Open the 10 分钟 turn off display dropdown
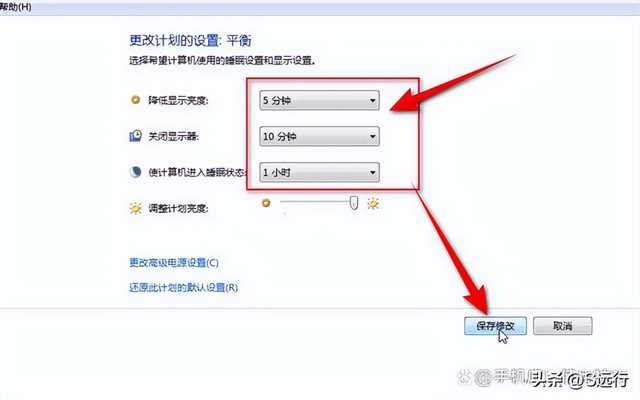 [x=319, y=136]
